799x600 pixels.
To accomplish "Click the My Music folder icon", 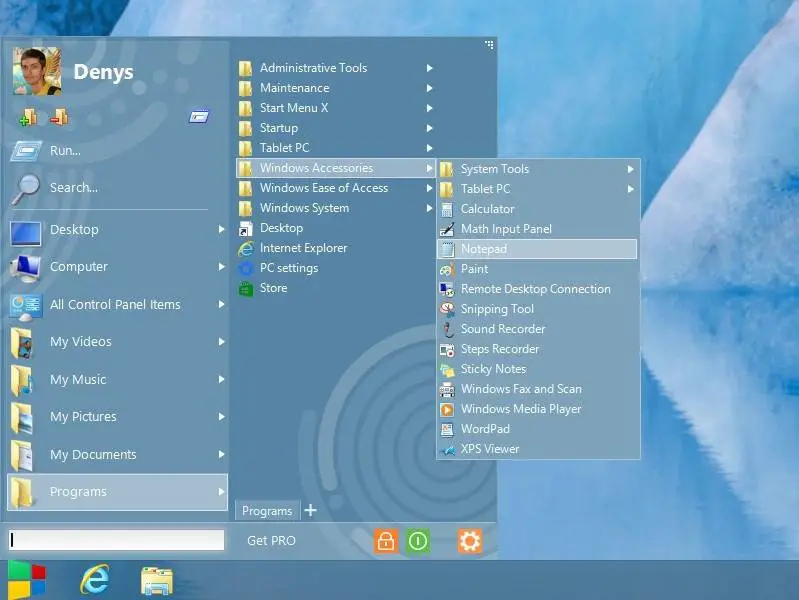I will [x=23, y=380].
